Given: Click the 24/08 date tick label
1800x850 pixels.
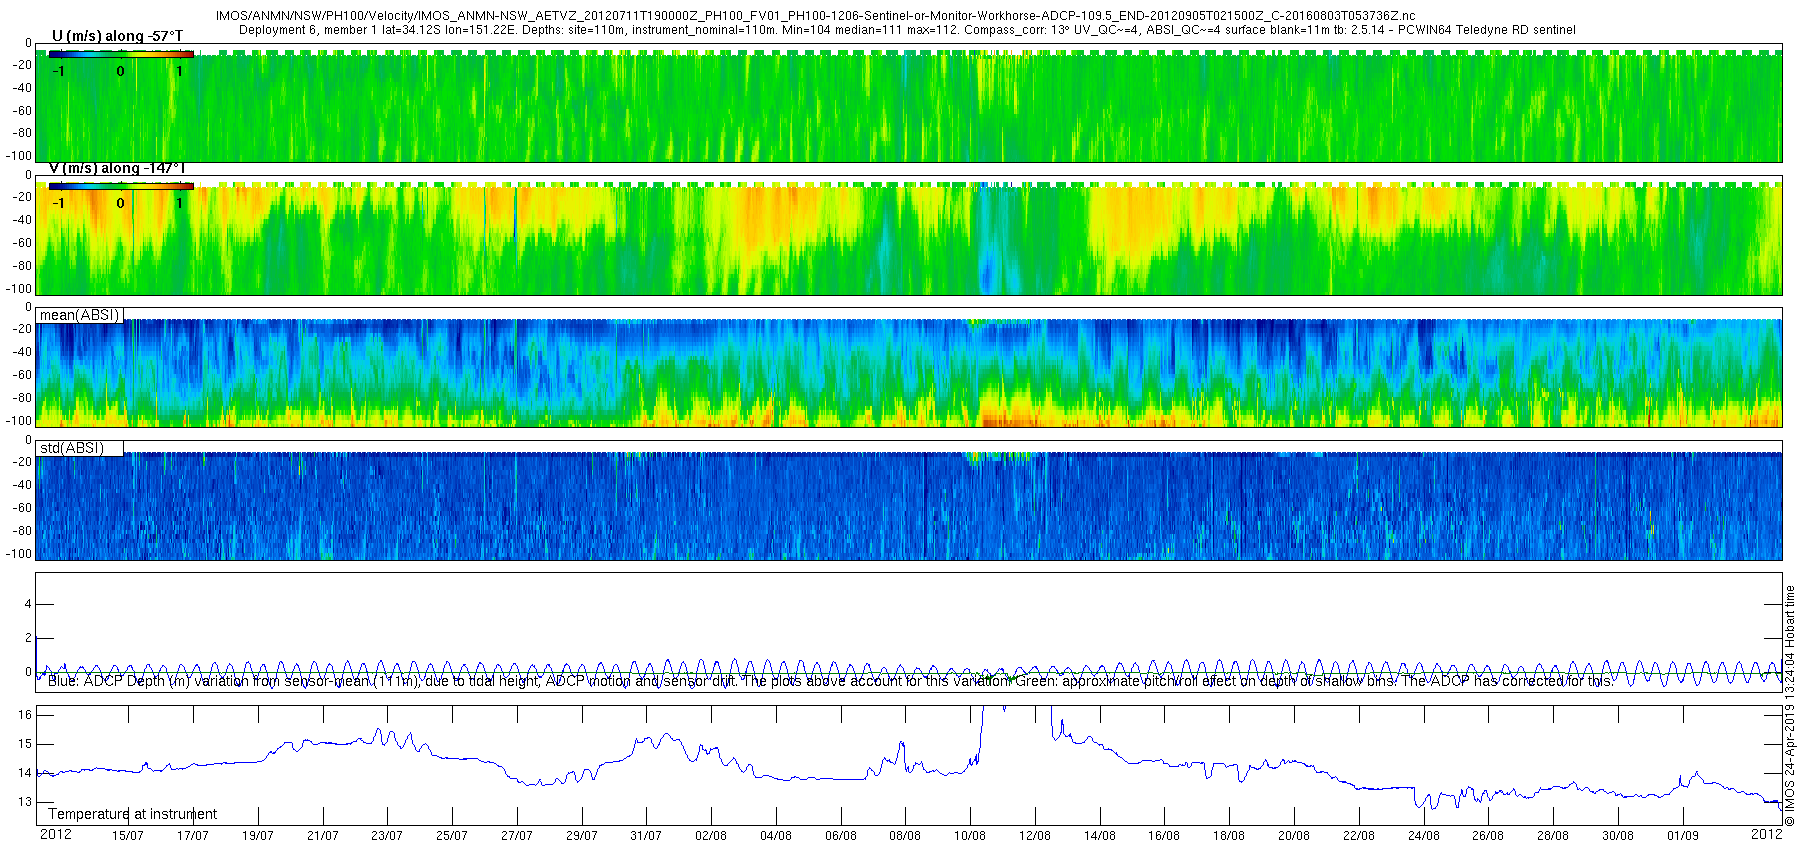Looking at the screenshot, I should (x=1424, y=836).
